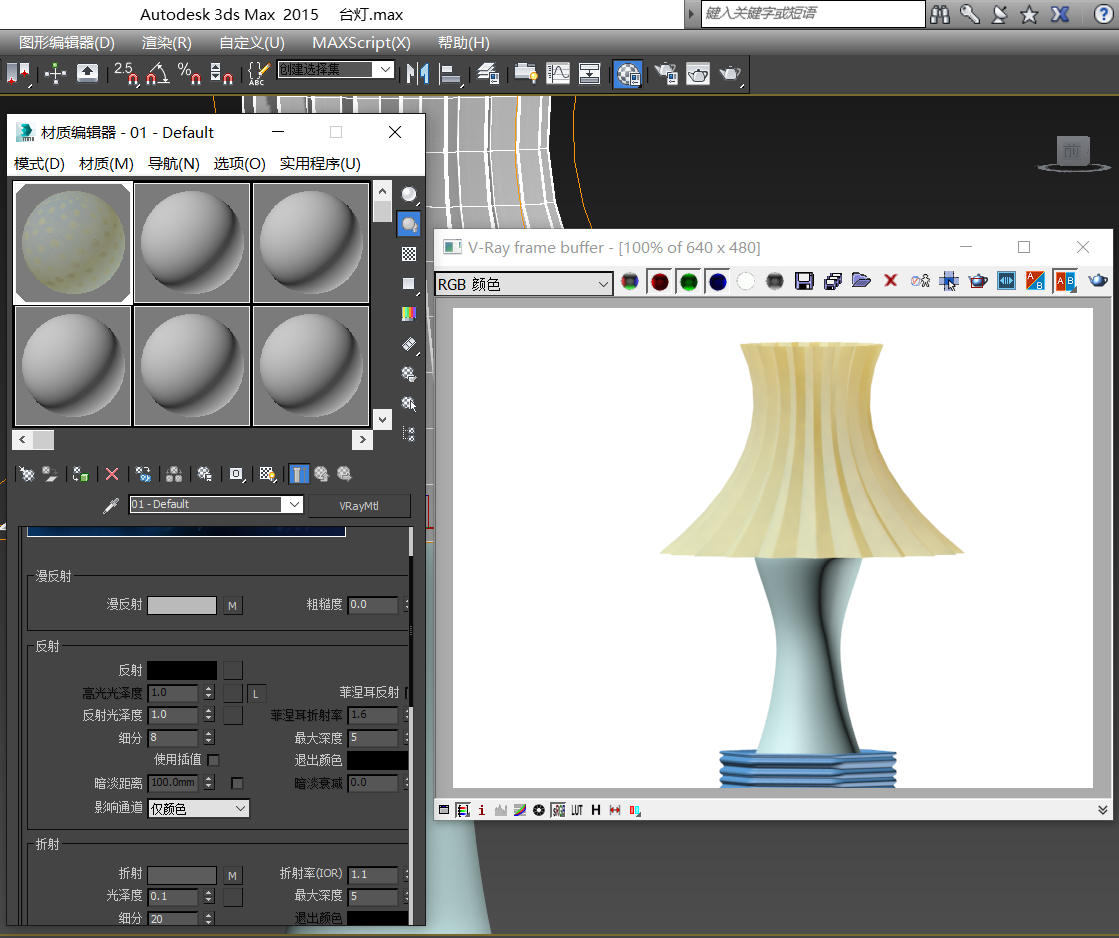The image size is (1119, 938).
Task: Open the curve editor from main toolbar
Action: pos(557,74)
